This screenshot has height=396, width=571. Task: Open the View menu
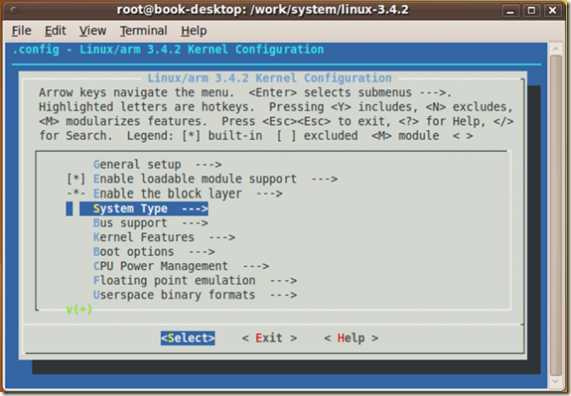coord(93,31)
